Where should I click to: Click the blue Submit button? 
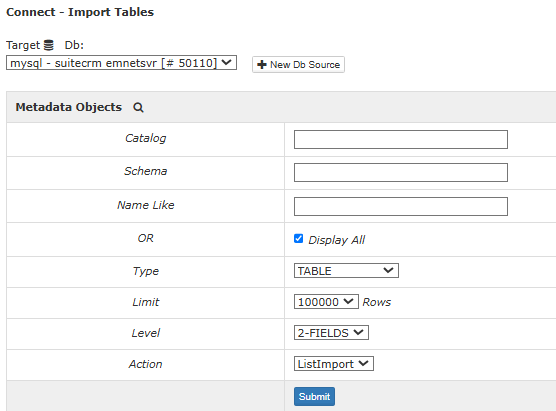coord(314,396)
